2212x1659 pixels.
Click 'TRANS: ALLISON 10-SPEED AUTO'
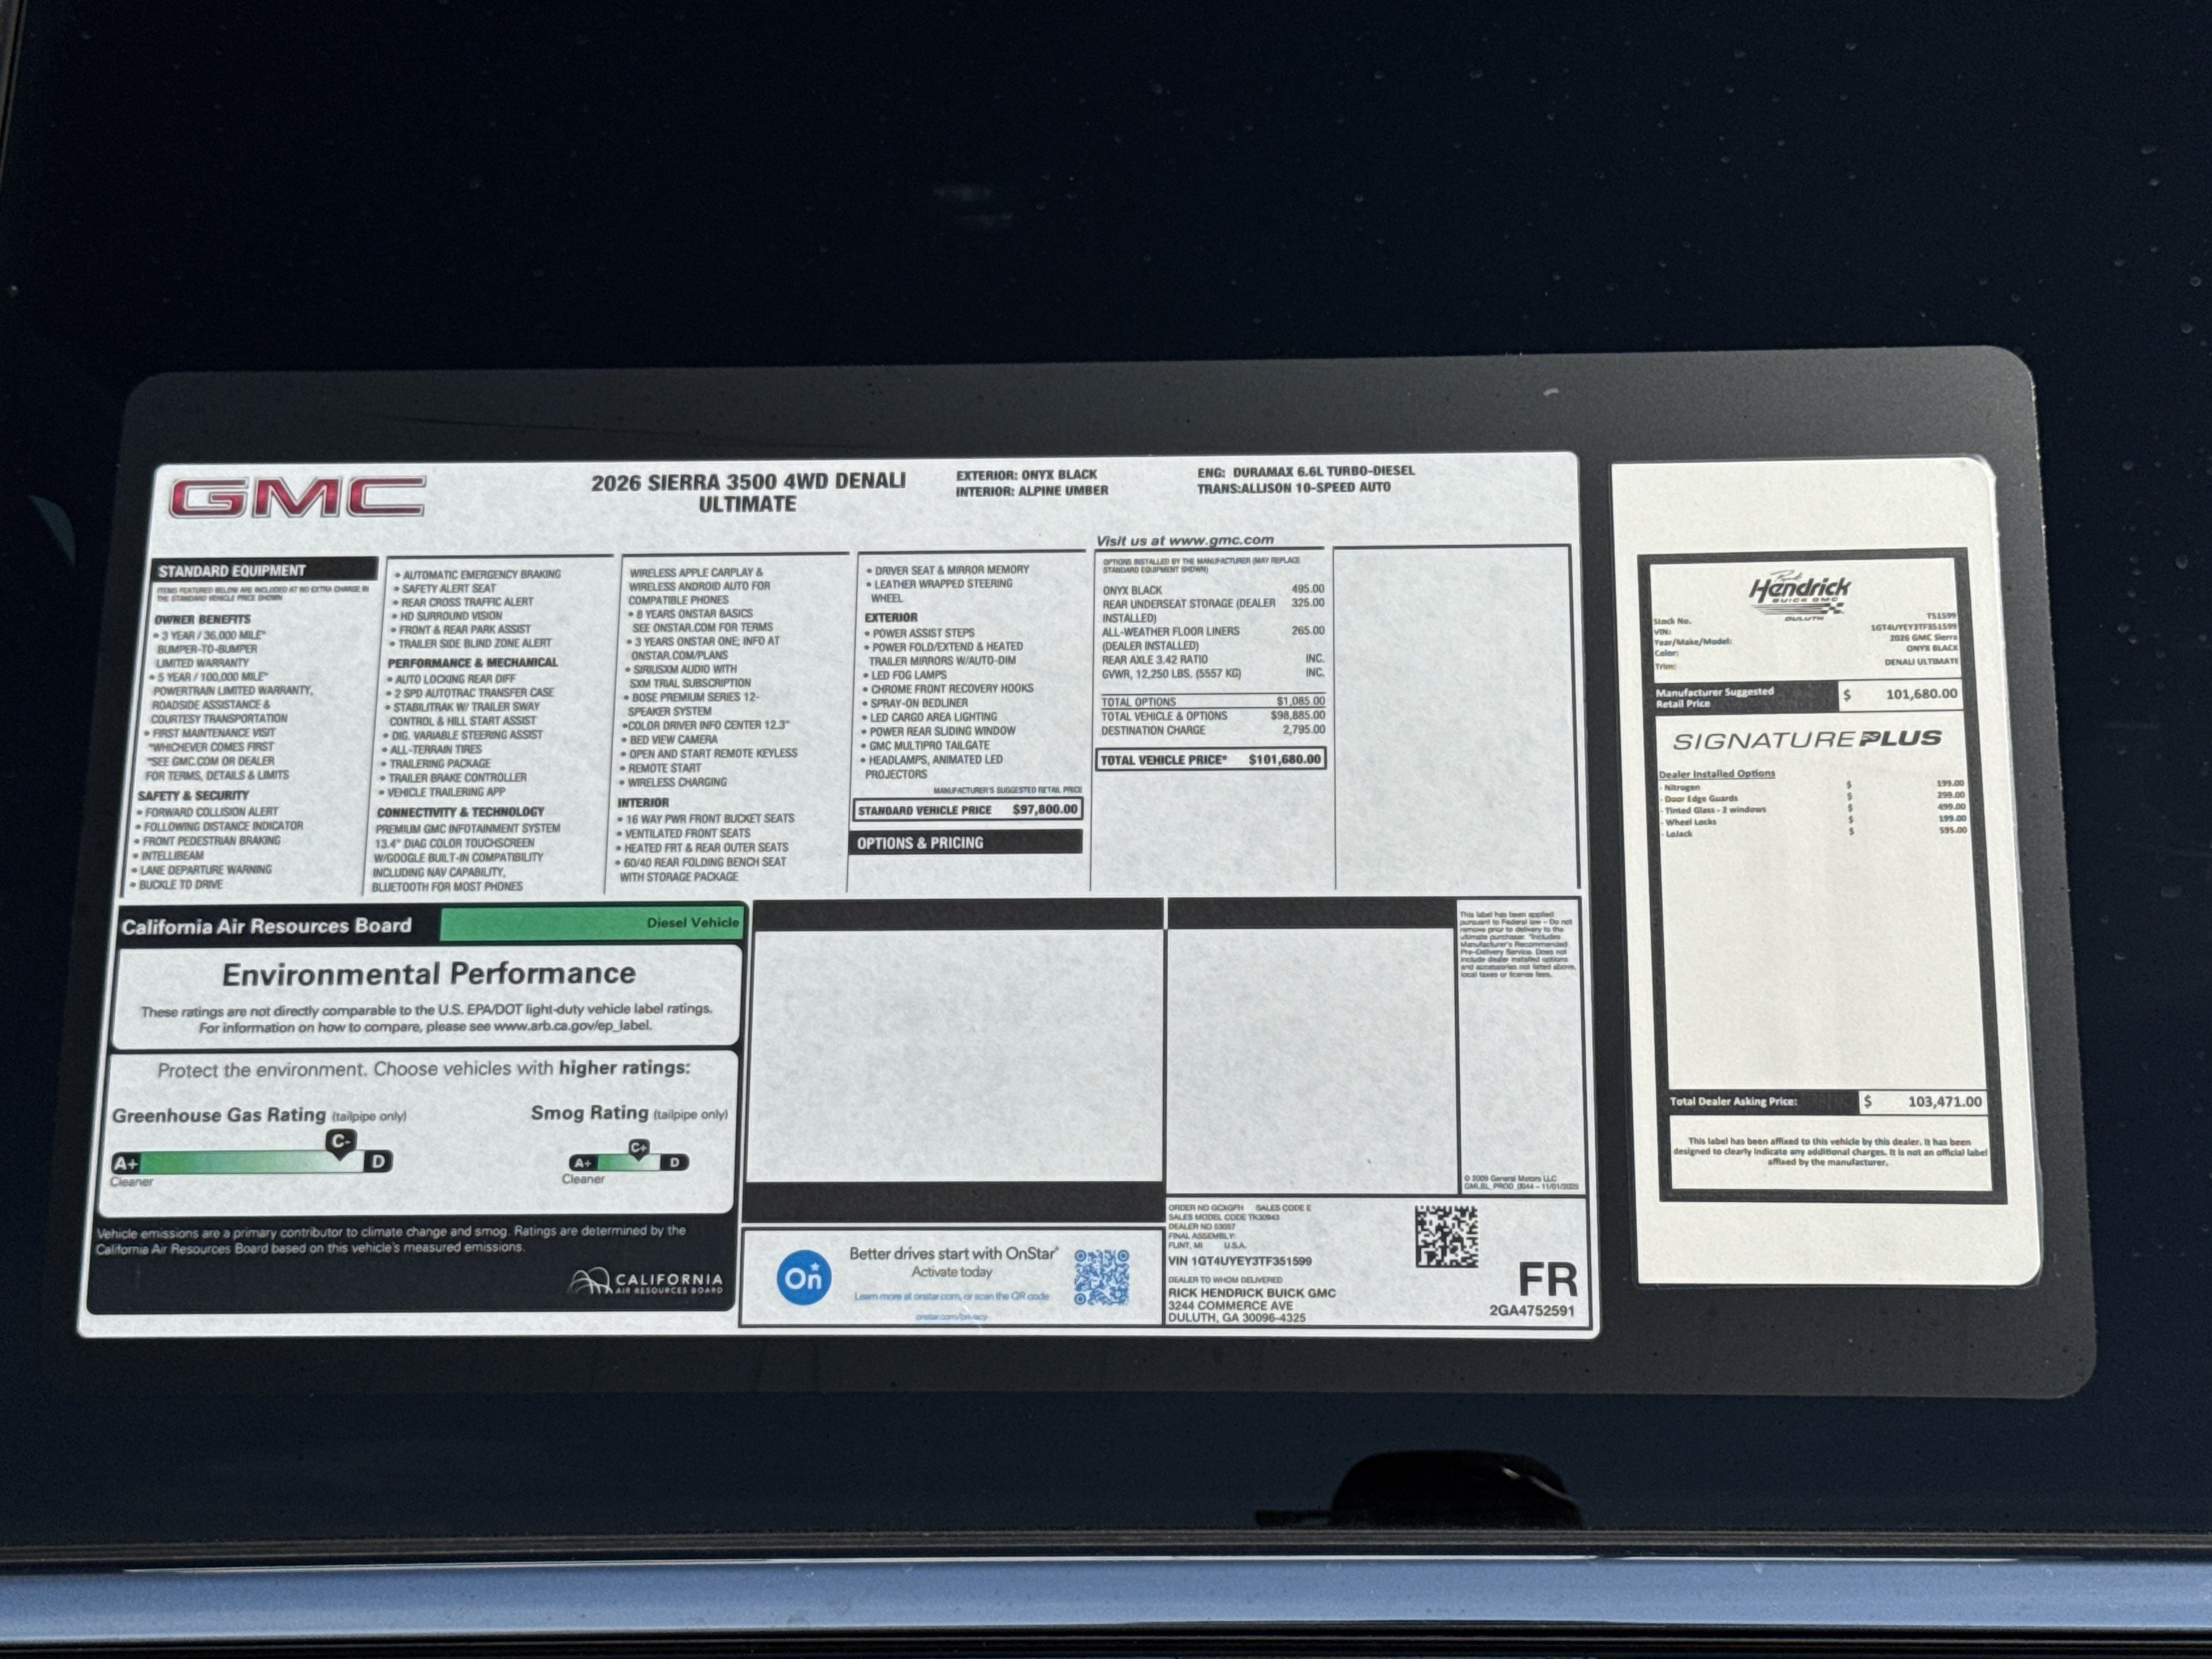tap(1294, 488)
